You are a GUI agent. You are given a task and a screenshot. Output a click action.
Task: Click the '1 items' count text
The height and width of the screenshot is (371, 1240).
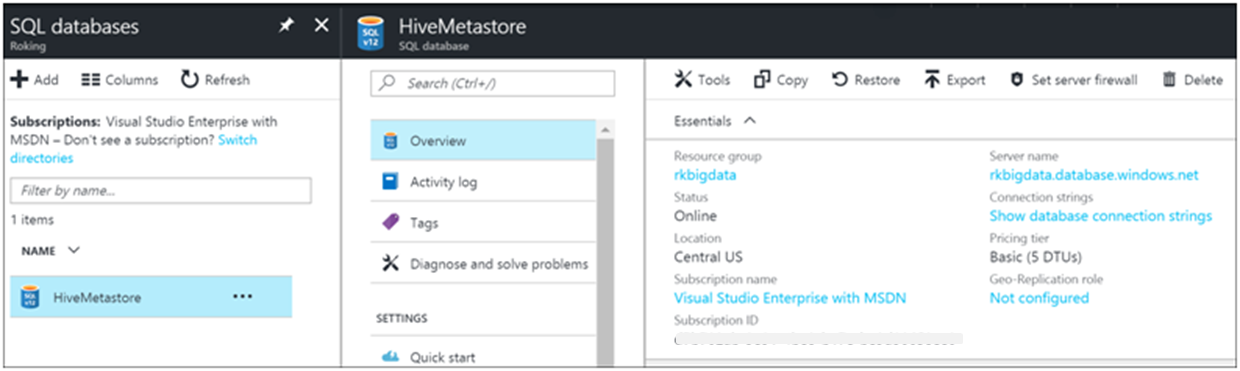pyautogui.click(x=32, y=220)
